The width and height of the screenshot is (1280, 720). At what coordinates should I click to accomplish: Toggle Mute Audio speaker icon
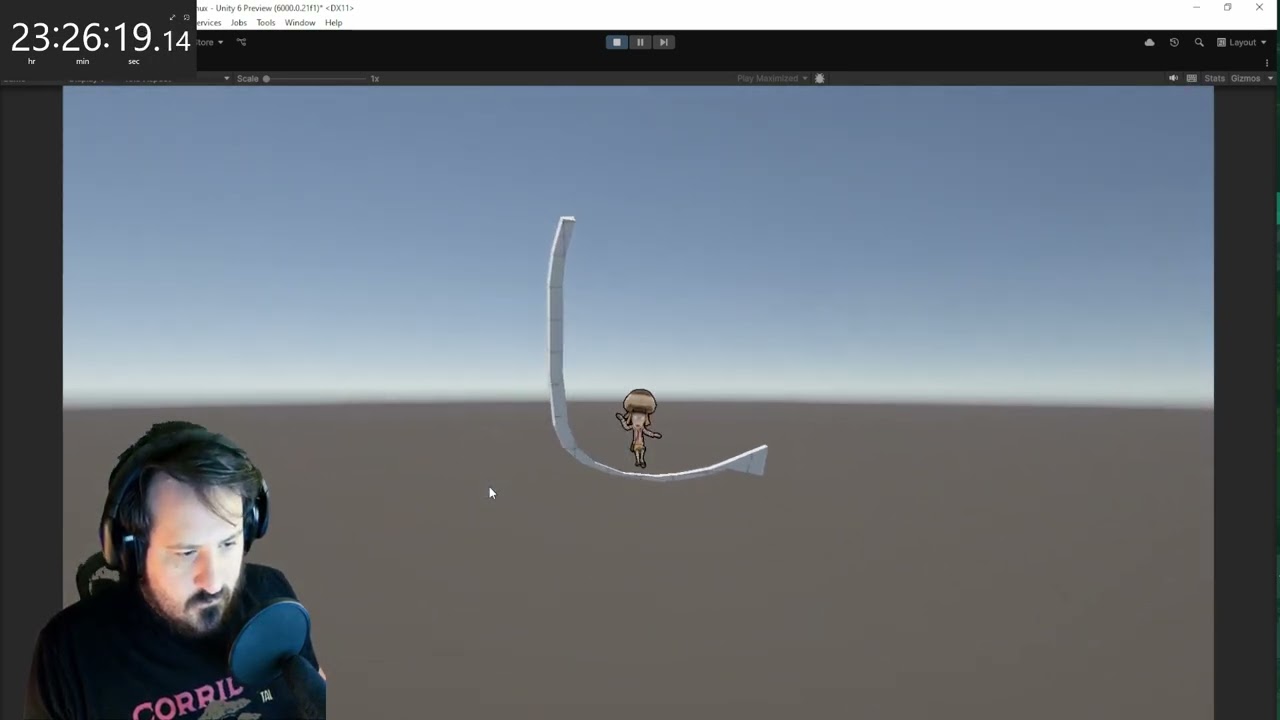click(1173, 78)
